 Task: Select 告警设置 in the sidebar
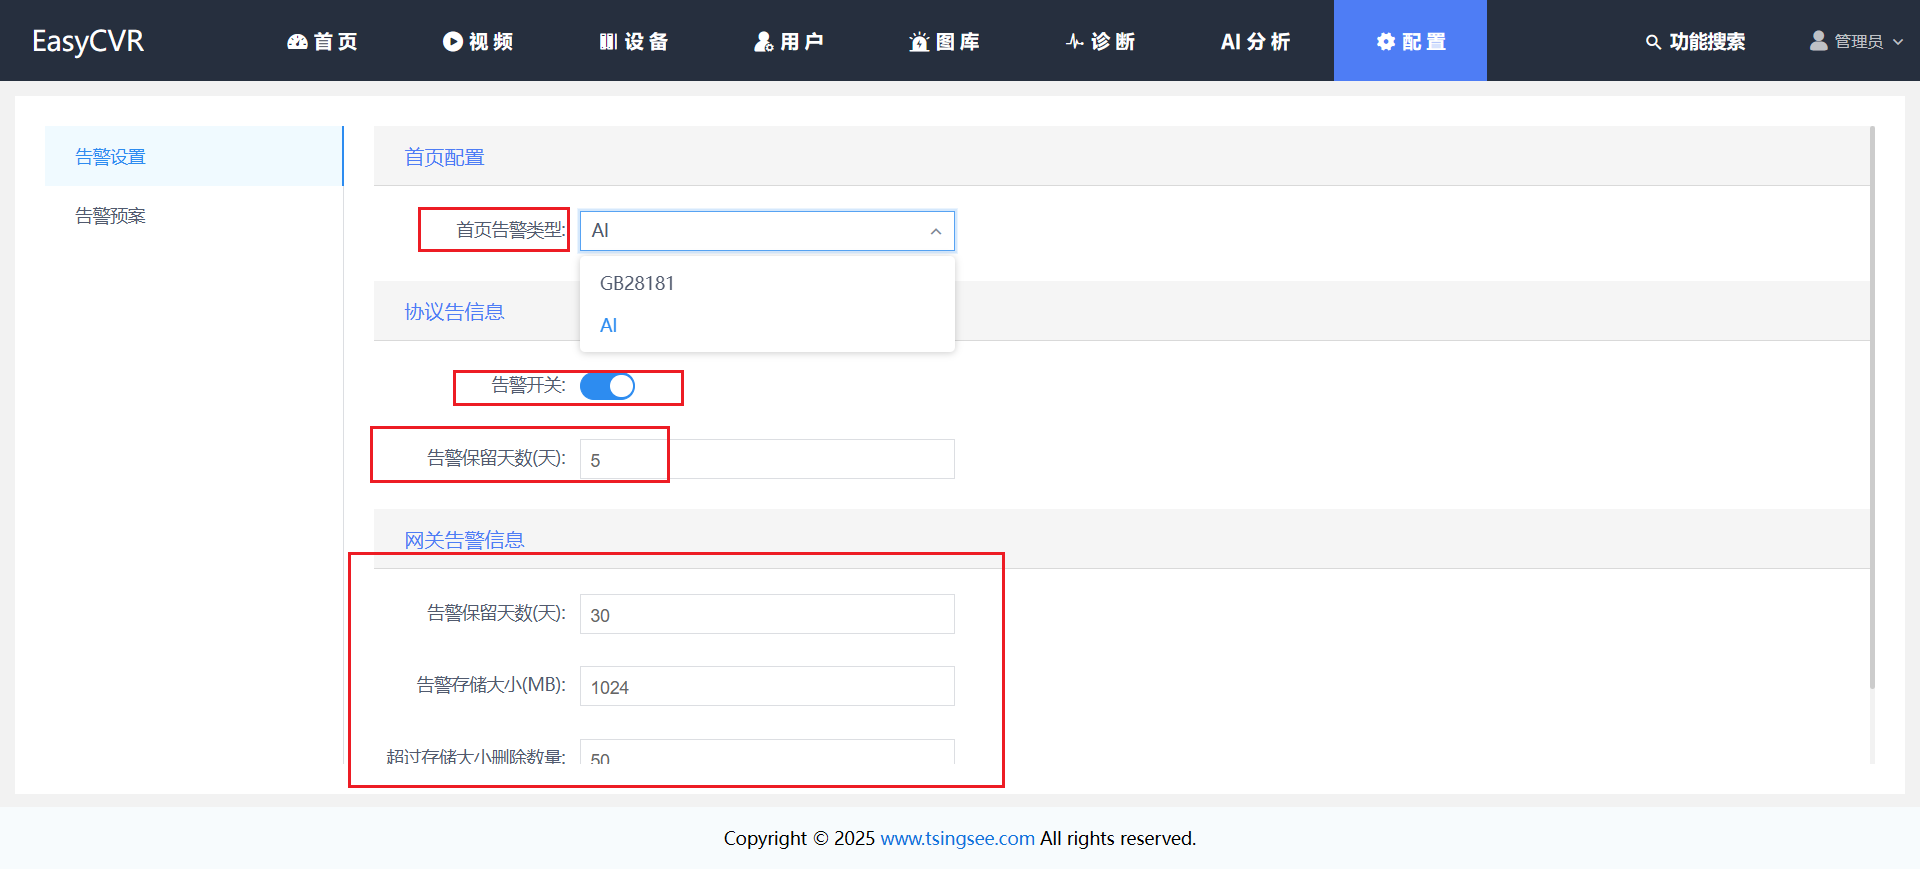tap(194, 156)
